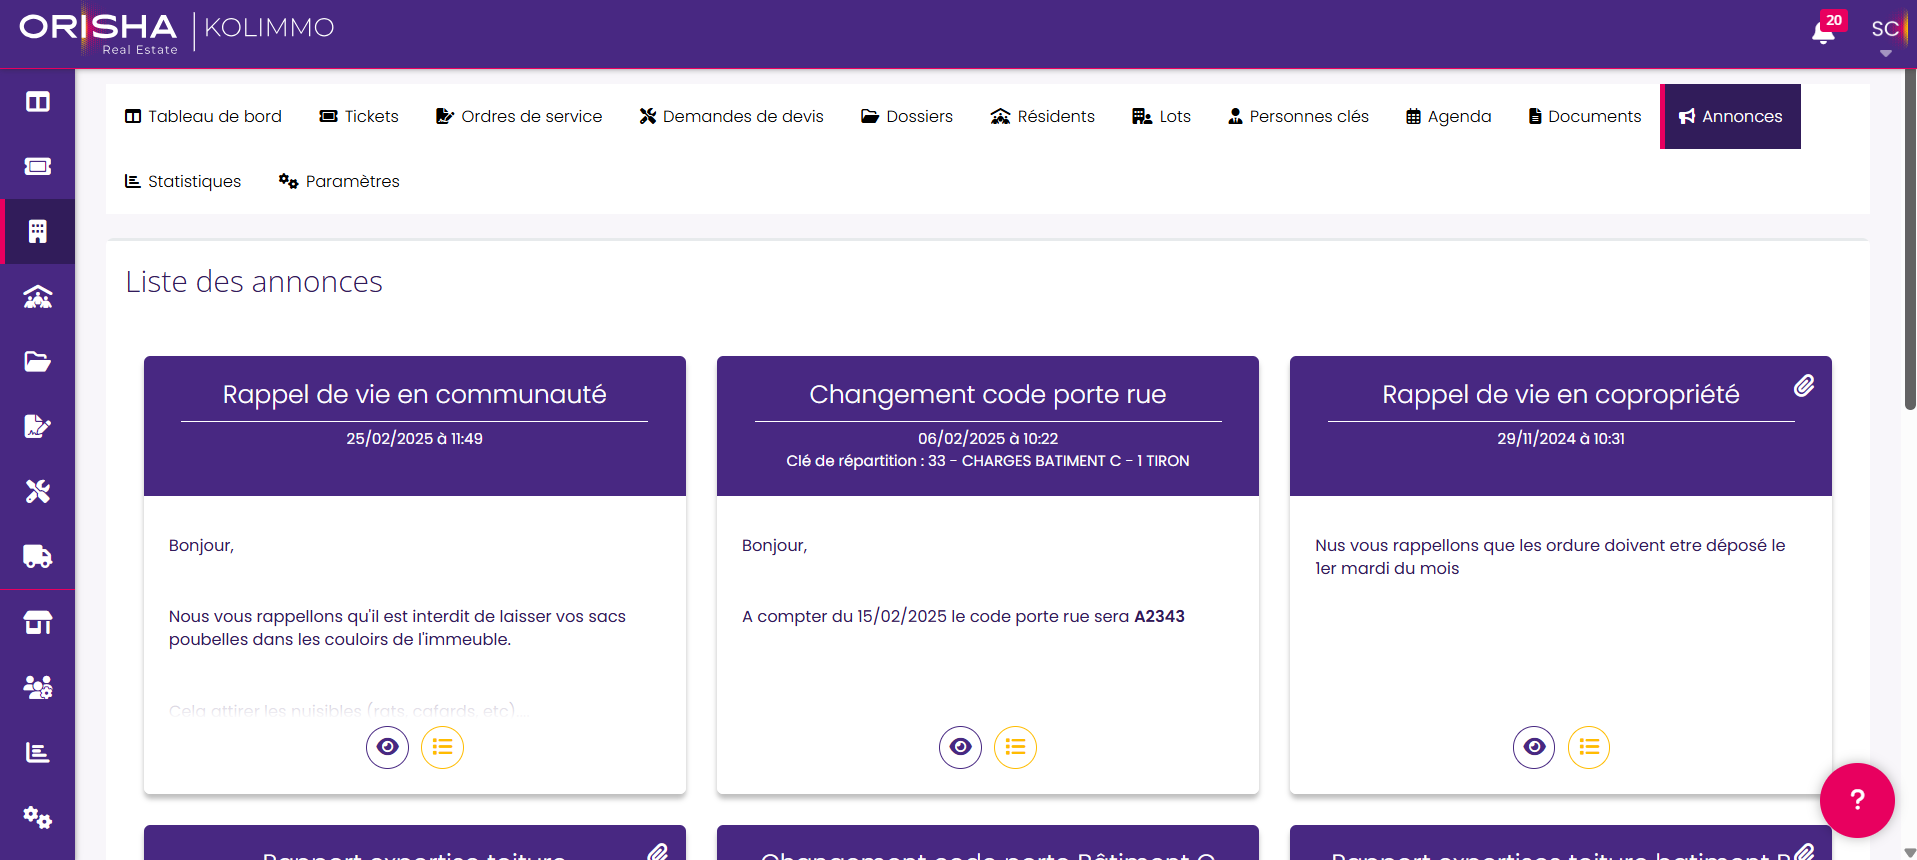View the Rappel de vie en communauté announcement
The height and width of the screenshot is (860, 1917).
[x=388, y=747]
